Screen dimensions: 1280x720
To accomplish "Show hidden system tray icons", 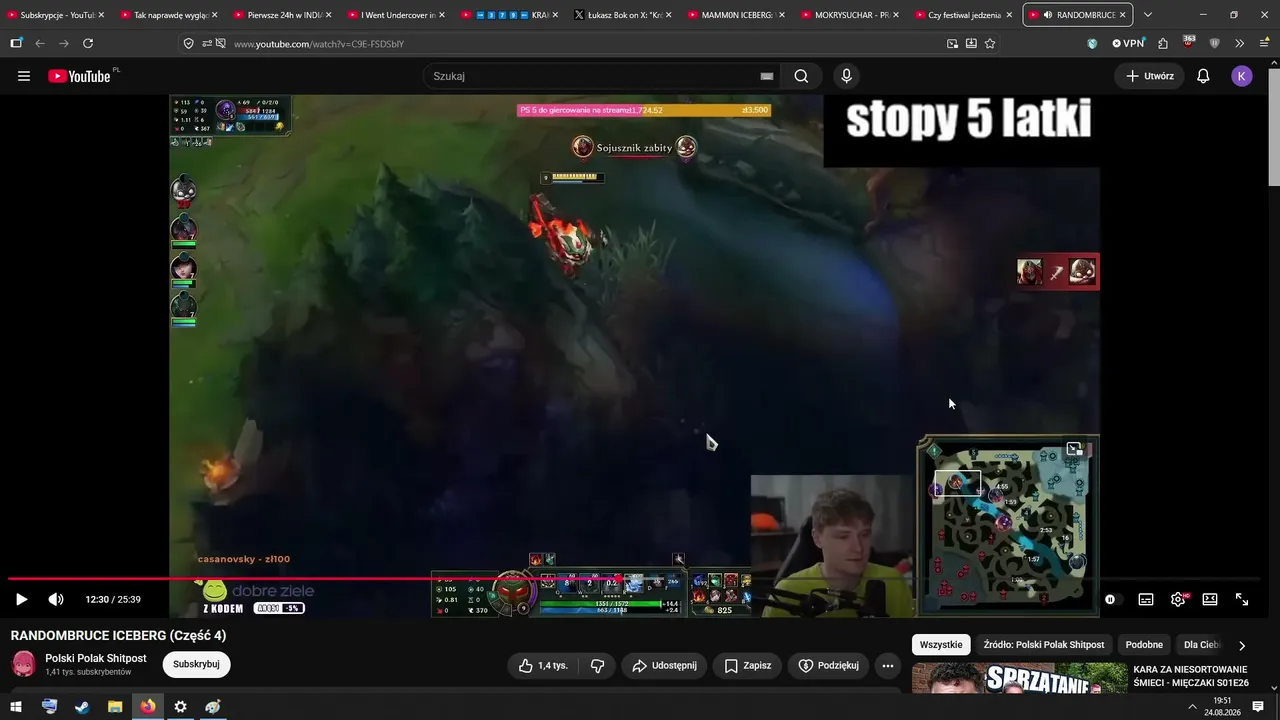I will [1192, 707].
